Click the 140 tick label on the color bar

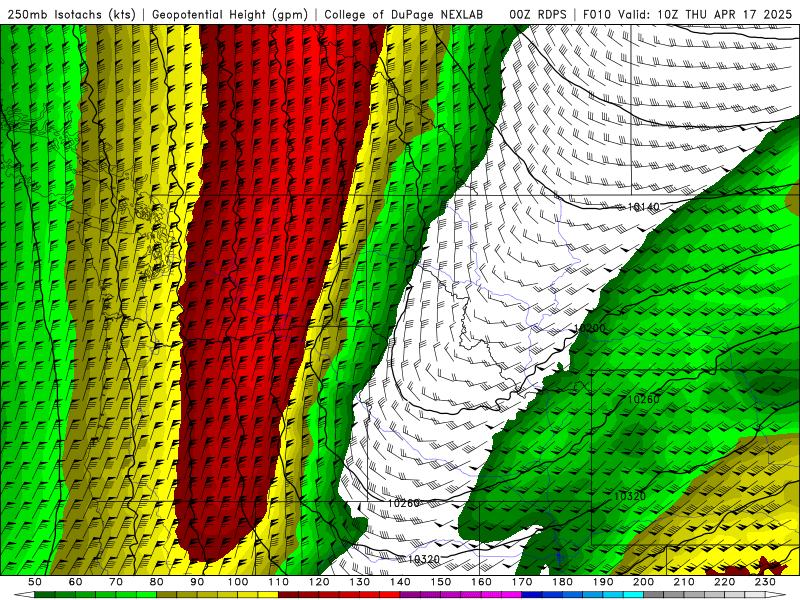(401, 582)
